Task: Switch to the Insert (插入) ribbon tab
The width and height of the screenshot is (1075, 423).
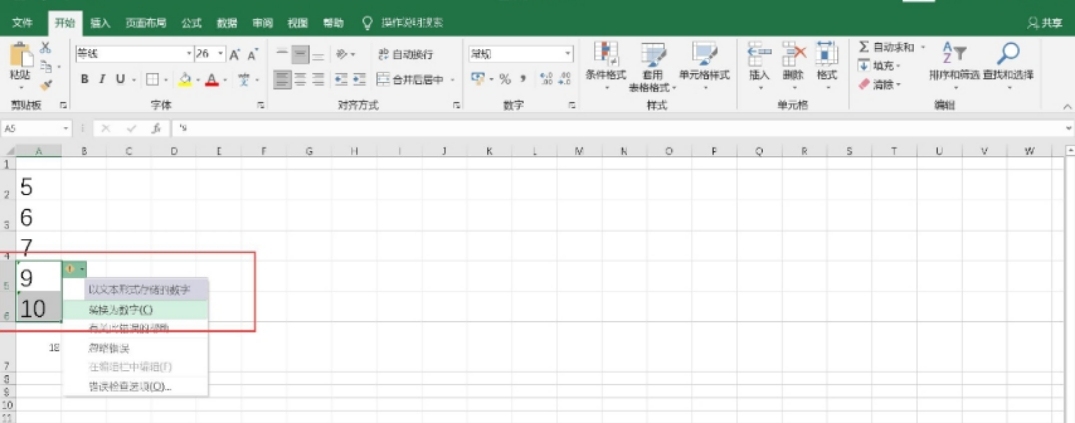Action: tap(100, 21)
